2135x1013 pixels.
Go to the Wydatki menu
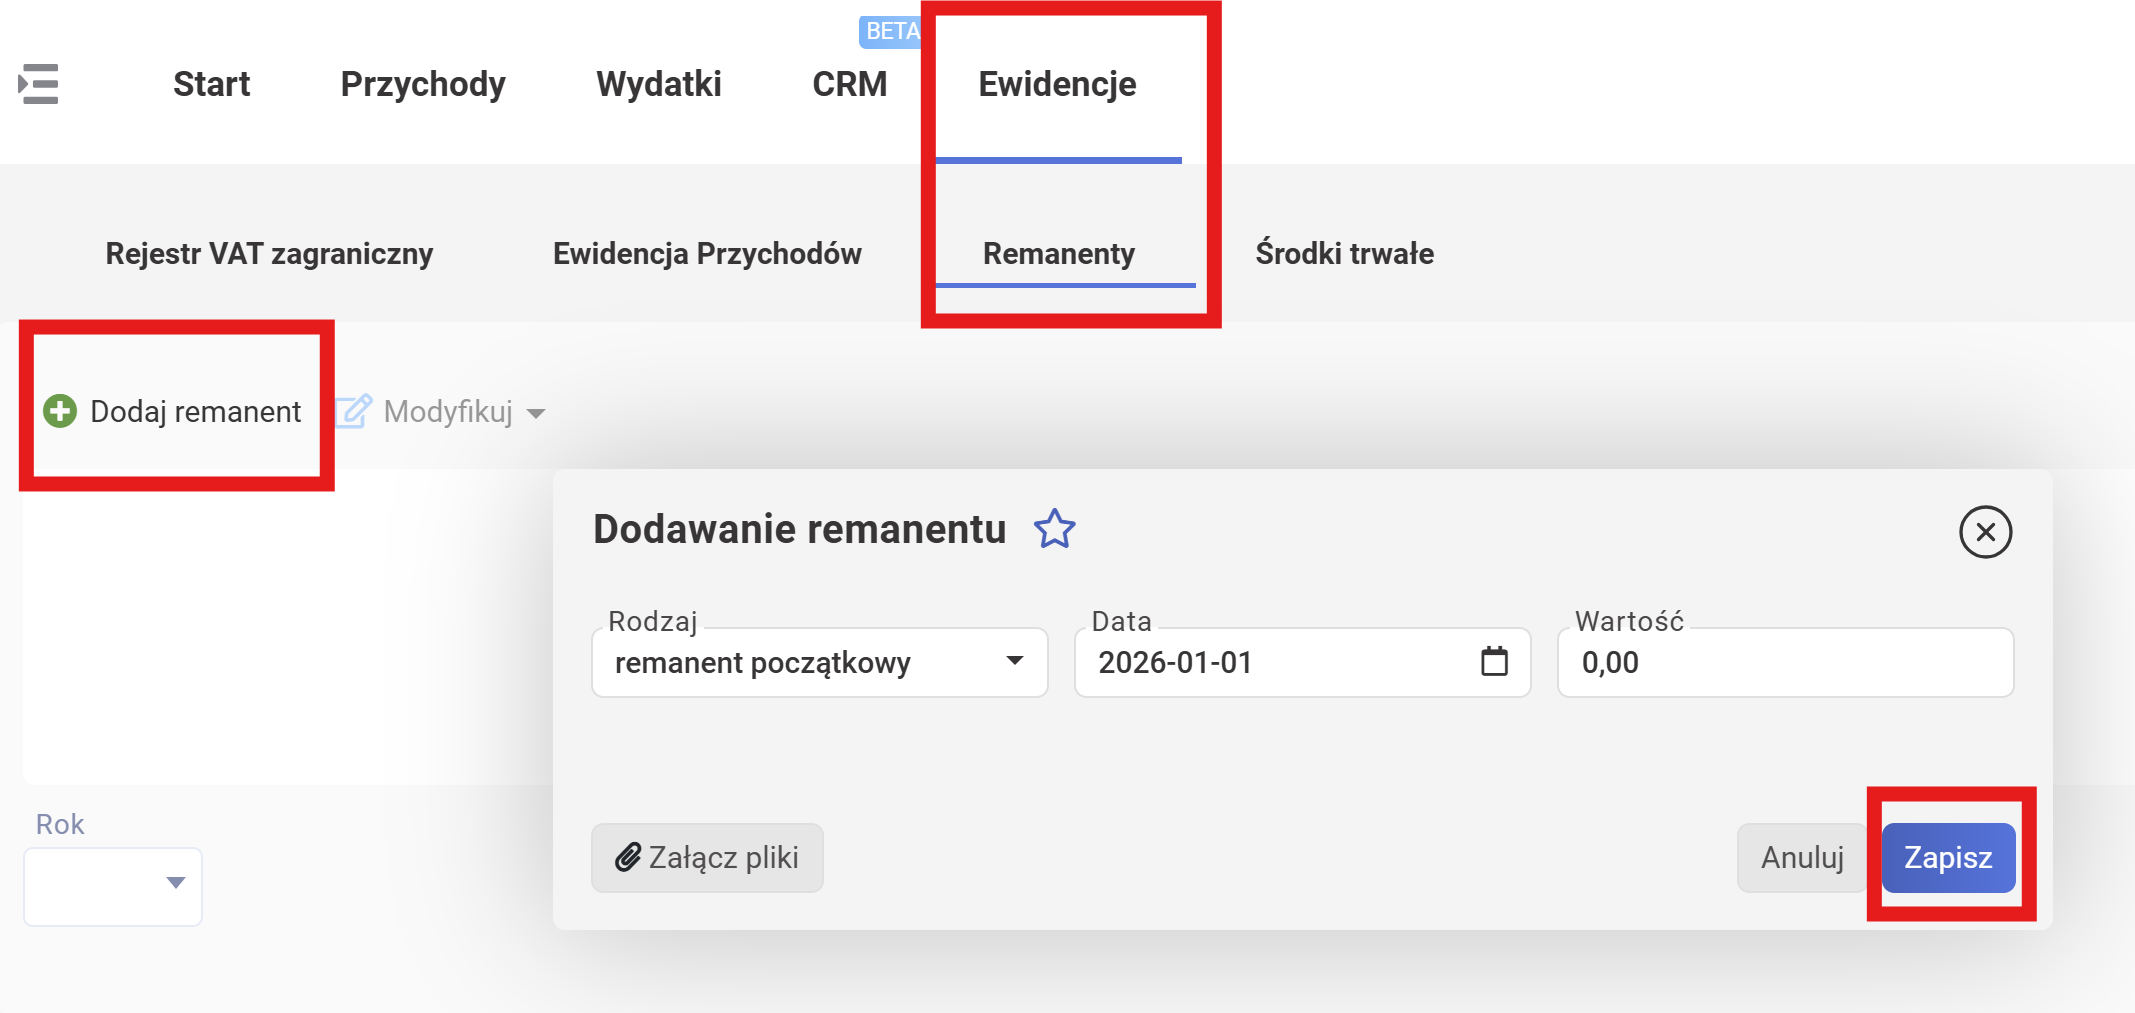pyautogui.click(x=659, y=84)
